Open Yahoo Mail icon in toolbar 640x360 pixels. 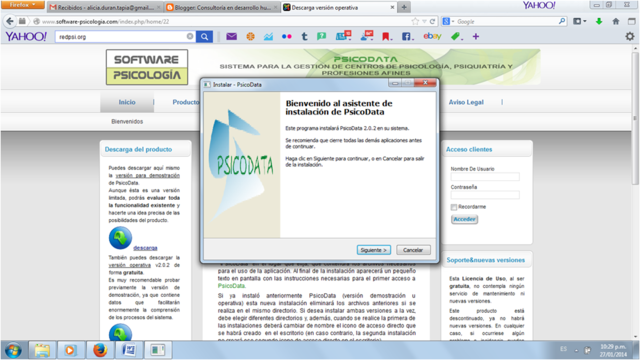(231, 37)
